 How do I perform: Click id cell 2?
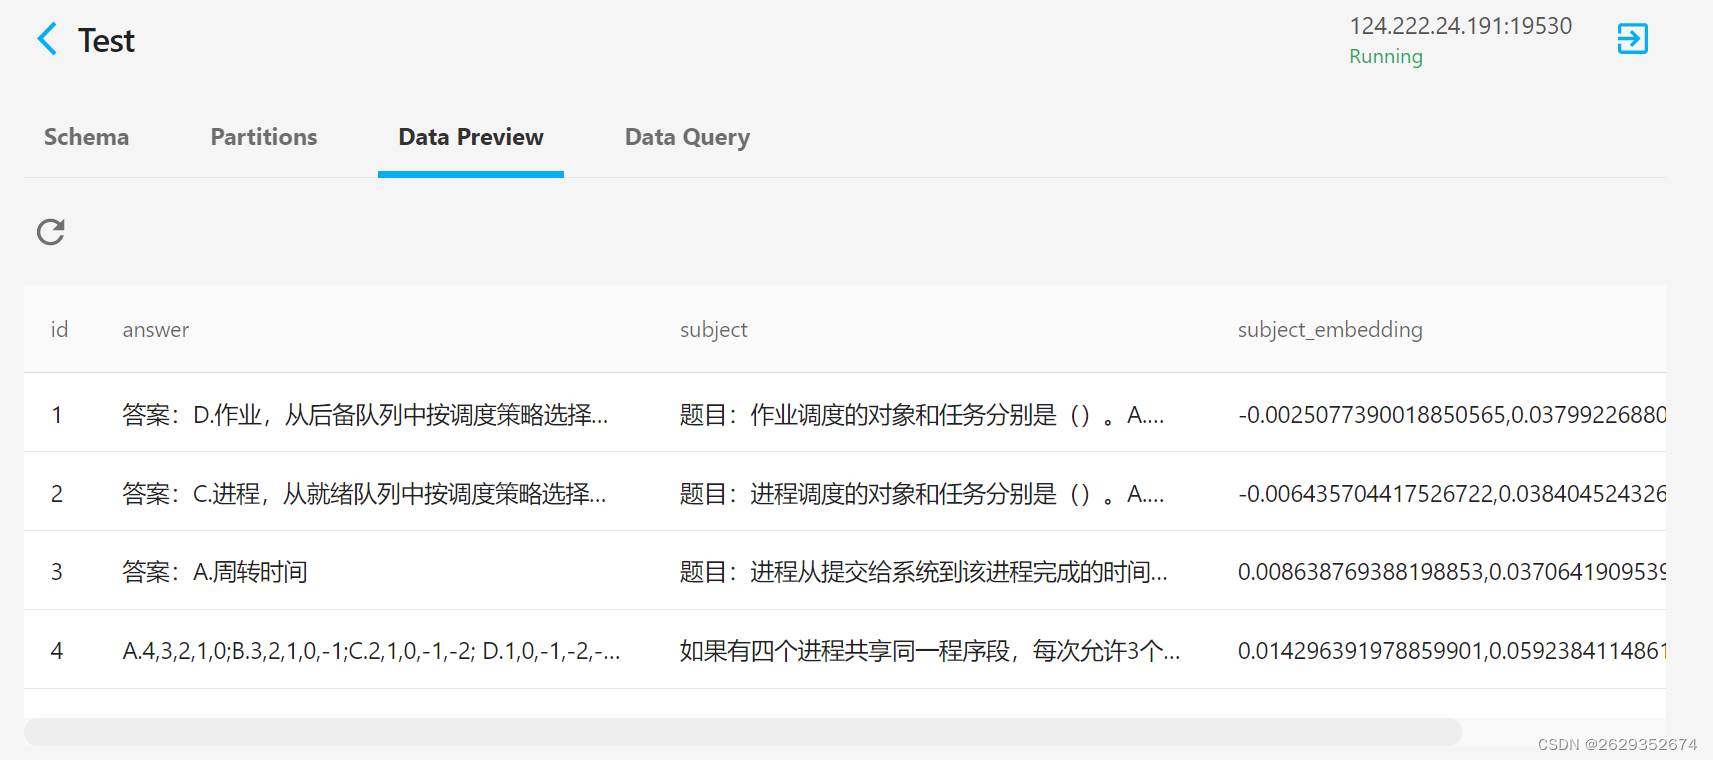pos(57,494)
